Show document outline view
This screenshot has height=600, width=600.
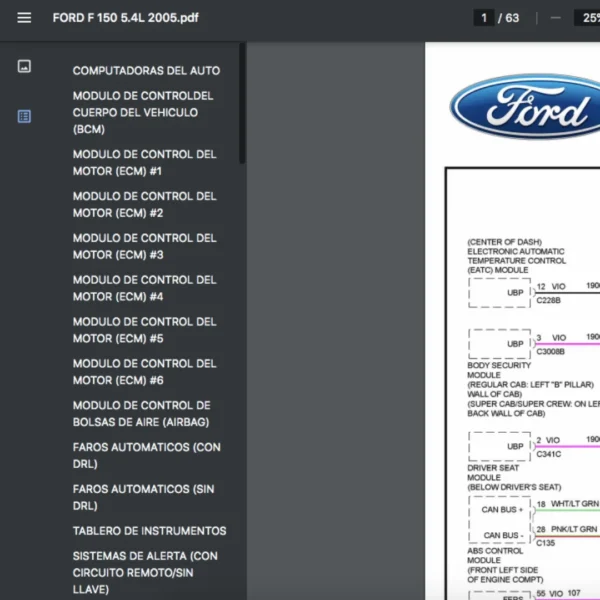24,116
